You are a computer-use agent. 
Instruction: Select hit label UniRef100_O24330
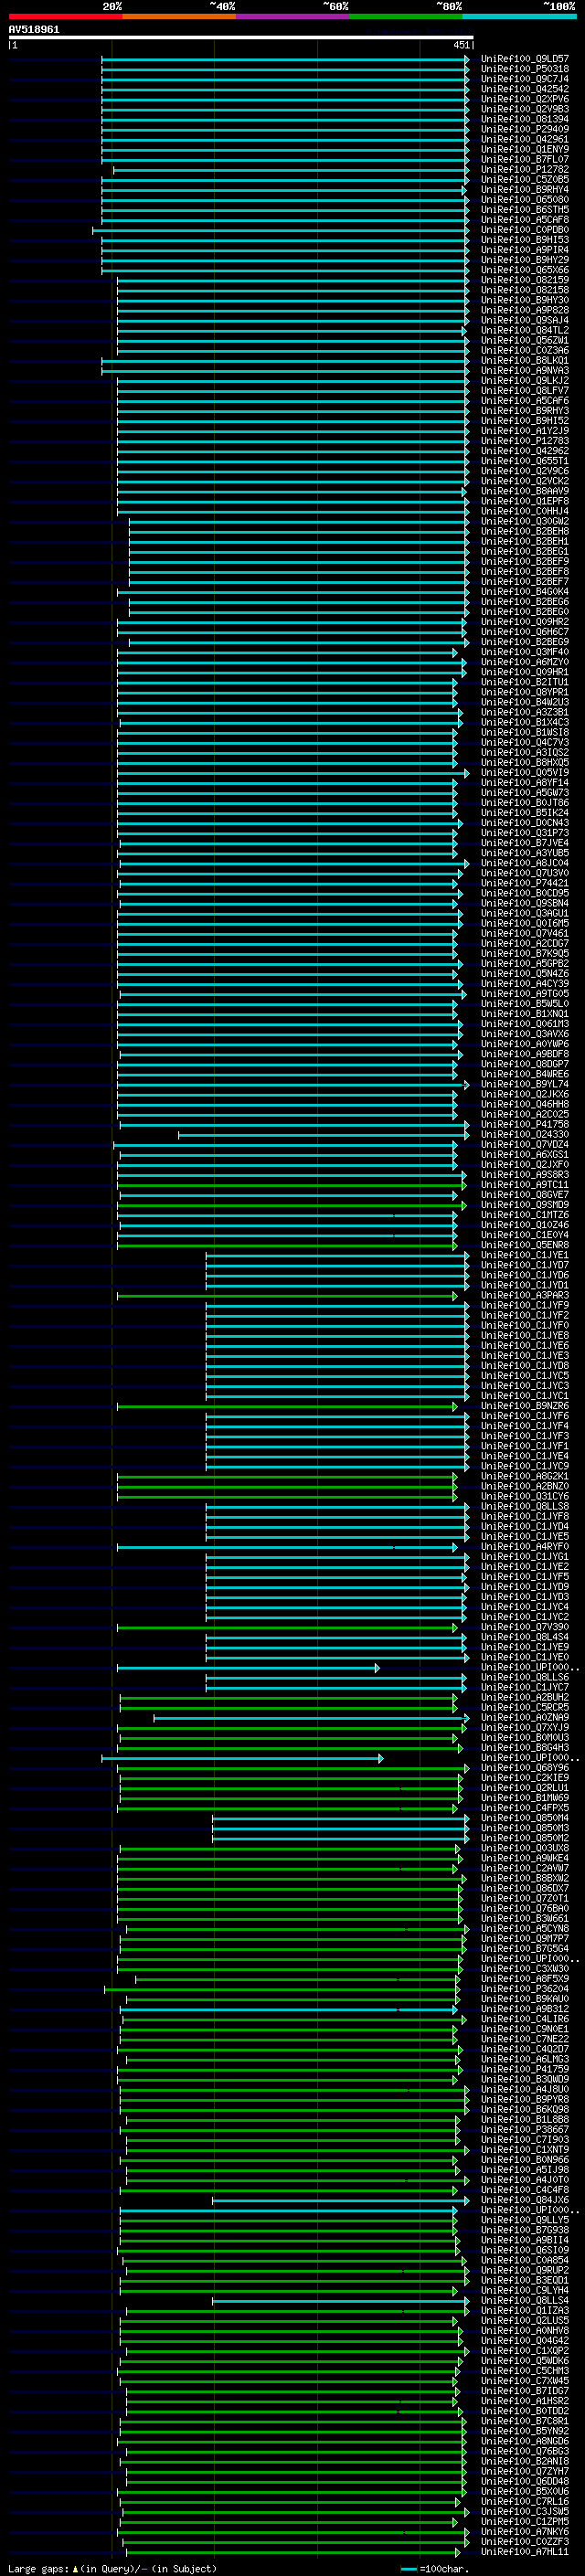pos(525,1135)
